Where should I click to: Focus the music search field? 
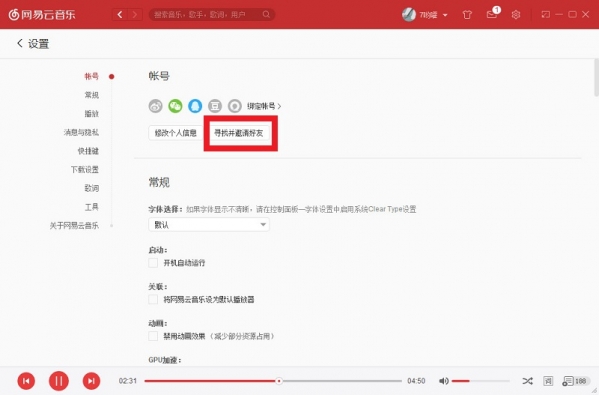[212, 15]
